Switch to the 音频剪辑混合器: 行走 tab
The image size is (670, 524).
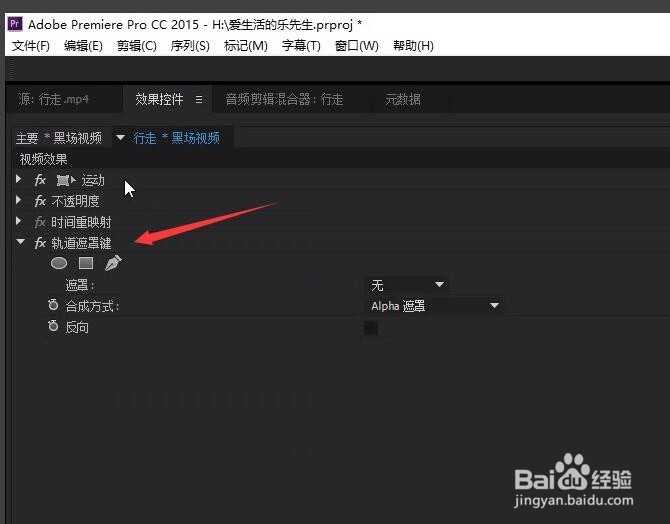click(284, 100)
